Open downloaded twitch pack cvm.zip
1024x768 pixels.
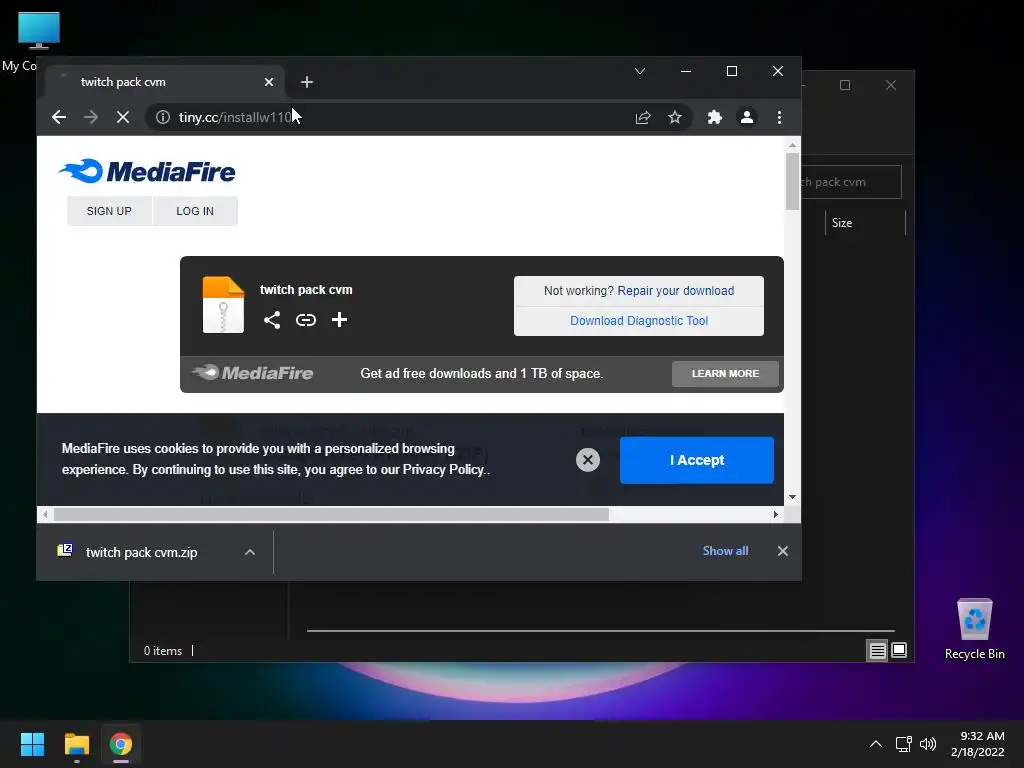pos(141,552)
